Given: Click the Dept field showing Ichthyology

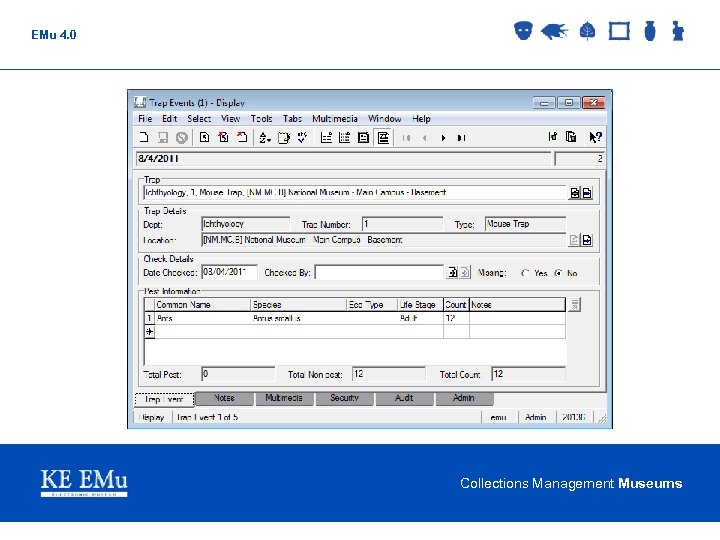Looking at the screenshot, I should (x=246, y=224).
